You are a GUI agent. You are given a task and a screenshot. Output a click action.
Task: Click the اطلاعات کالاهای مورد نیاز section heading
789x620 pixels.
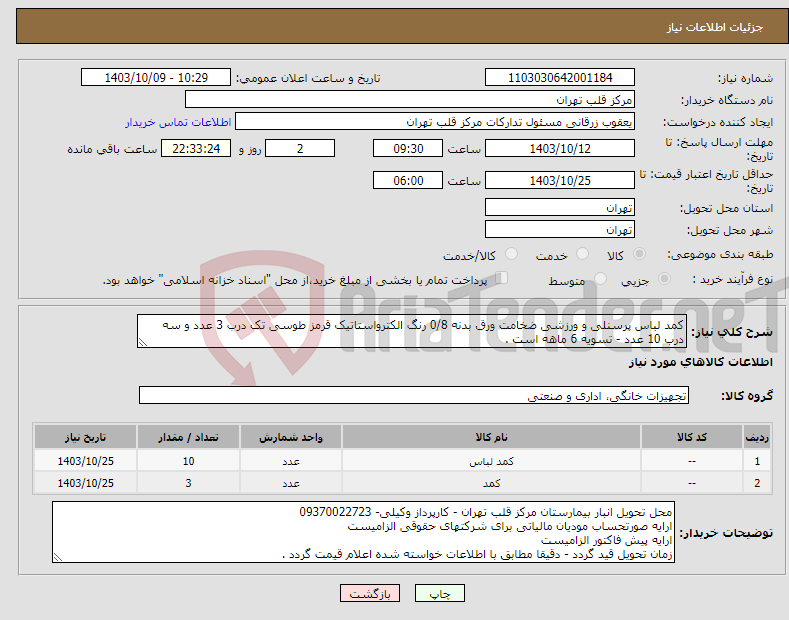[x=700, y=362]
